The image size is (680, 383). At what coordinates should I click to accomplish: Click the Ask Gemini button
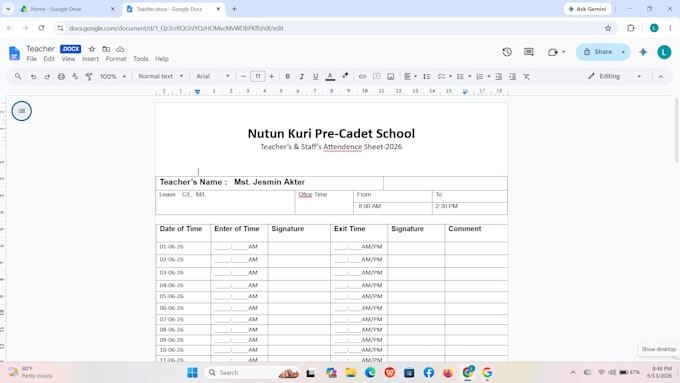(588, 9)
